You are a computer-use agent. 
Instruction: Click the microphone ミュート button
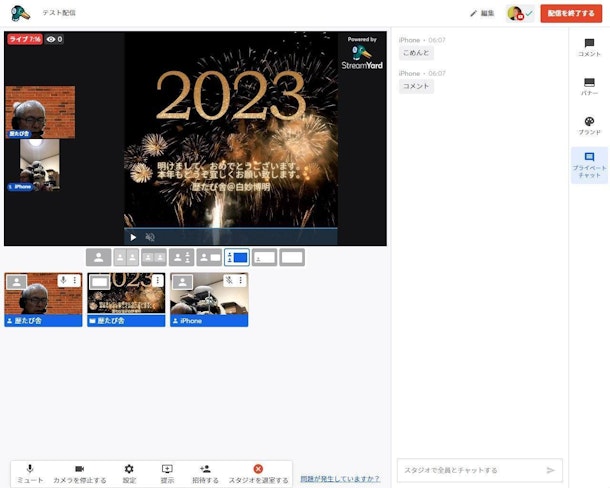[30, 472]
